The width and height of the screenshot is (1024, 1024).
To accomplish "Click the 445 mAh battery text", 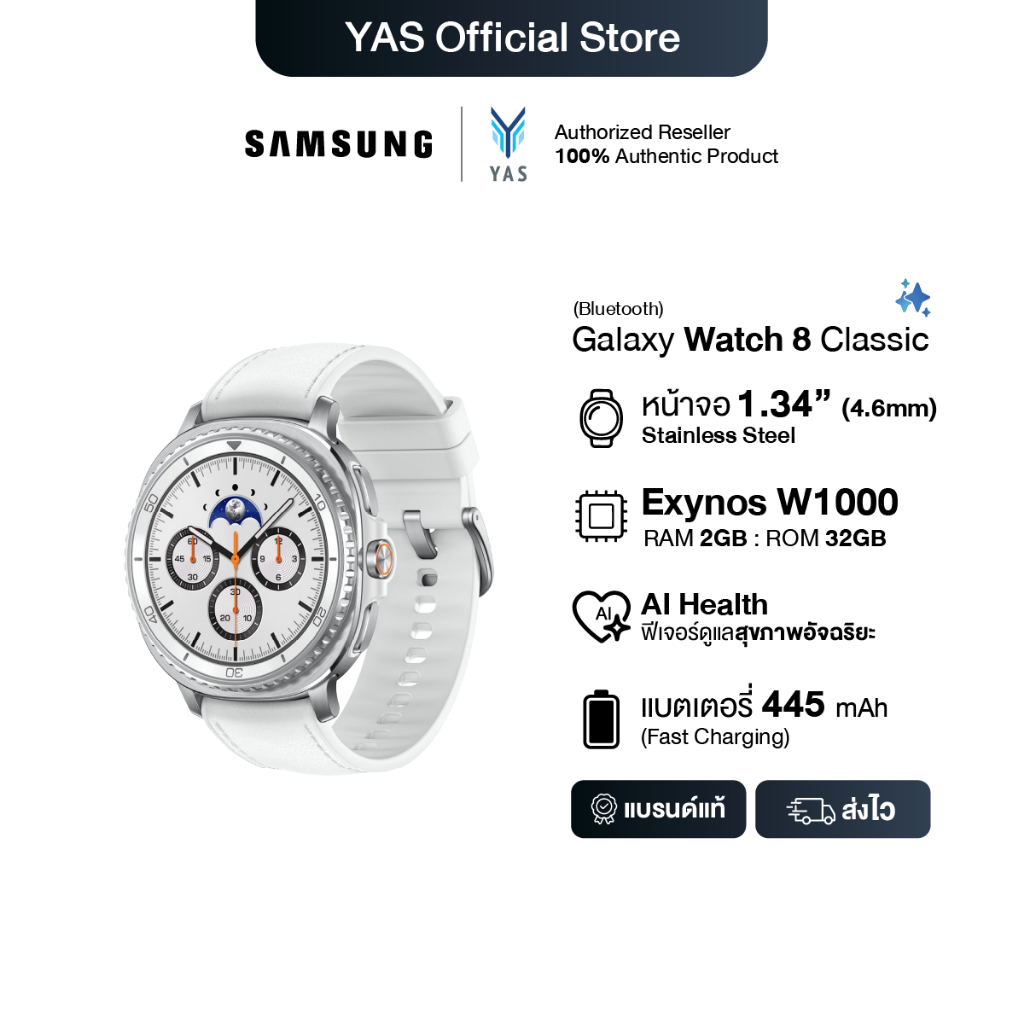I will [825, 705].
